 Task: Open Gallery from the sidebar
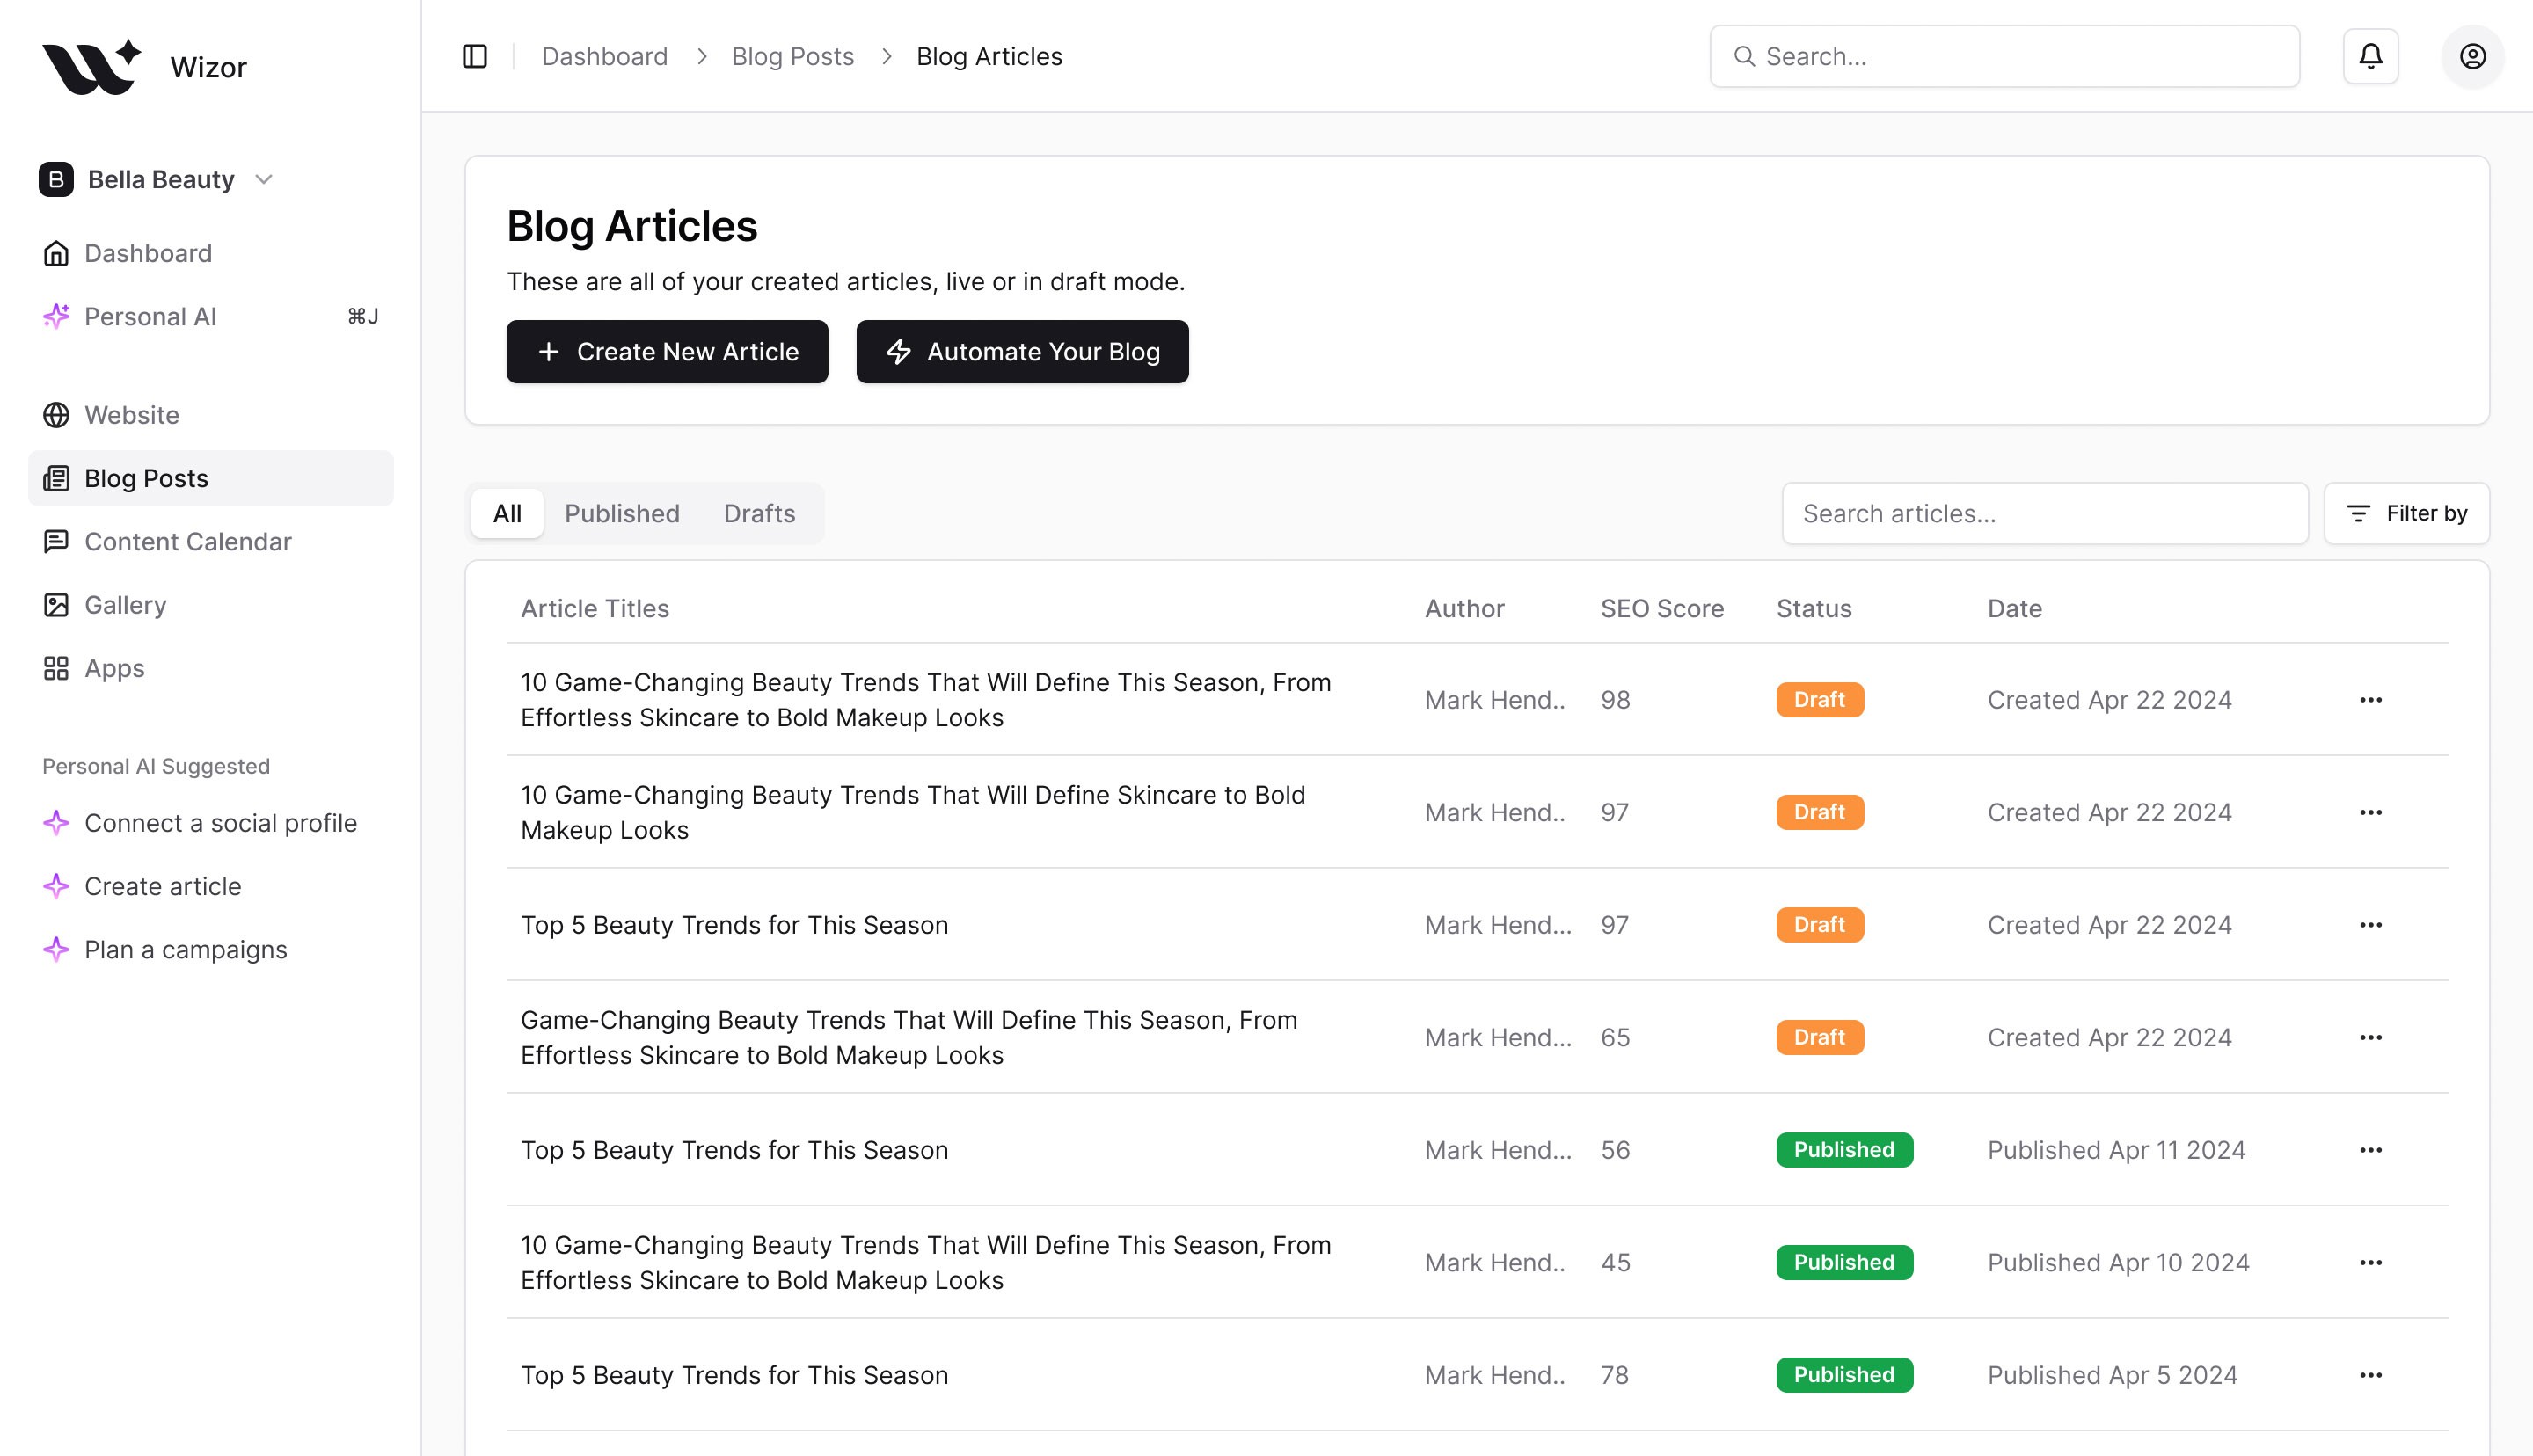(x=125, y=605)
